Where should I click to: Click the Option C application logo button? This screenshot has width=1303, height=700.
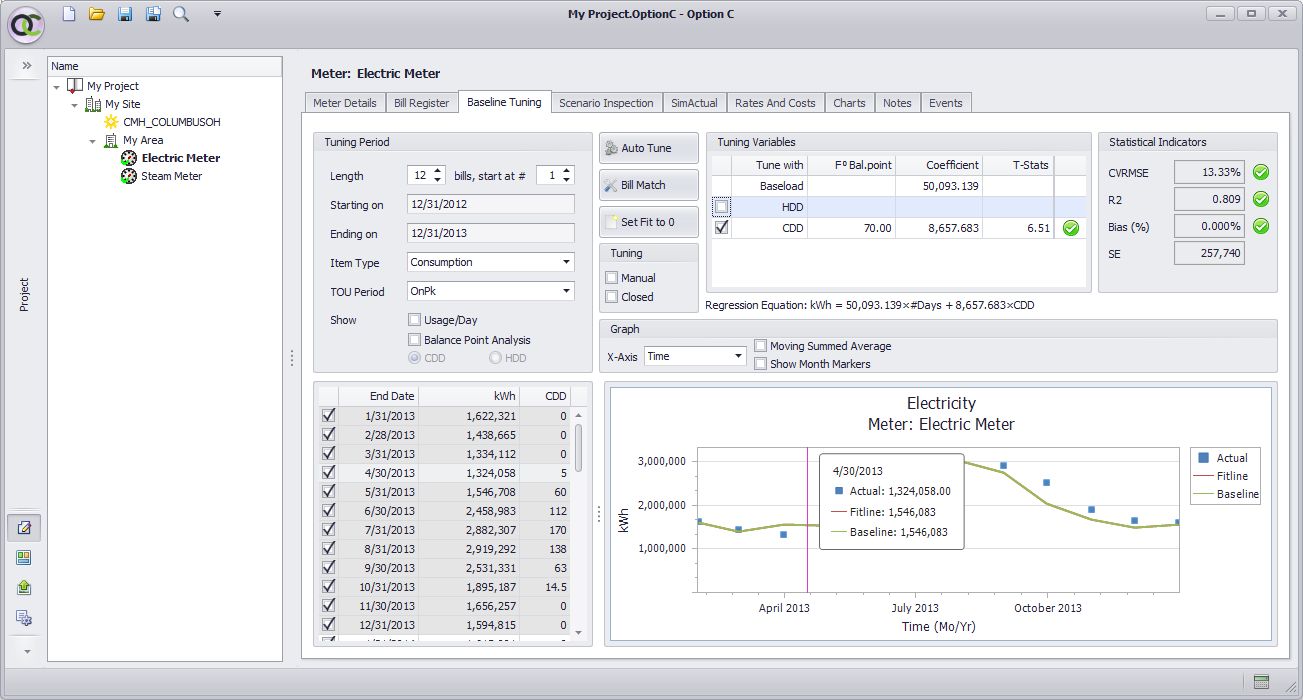(x=25, y=25)
